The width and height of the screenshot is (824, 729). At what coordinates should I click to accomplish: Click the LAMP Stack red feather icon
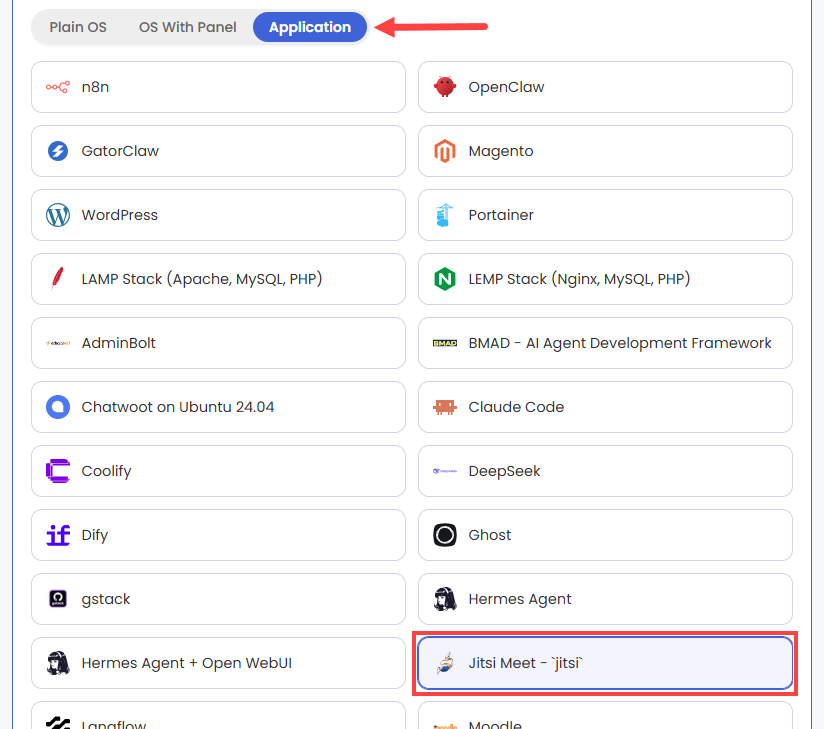pos(58,279)
